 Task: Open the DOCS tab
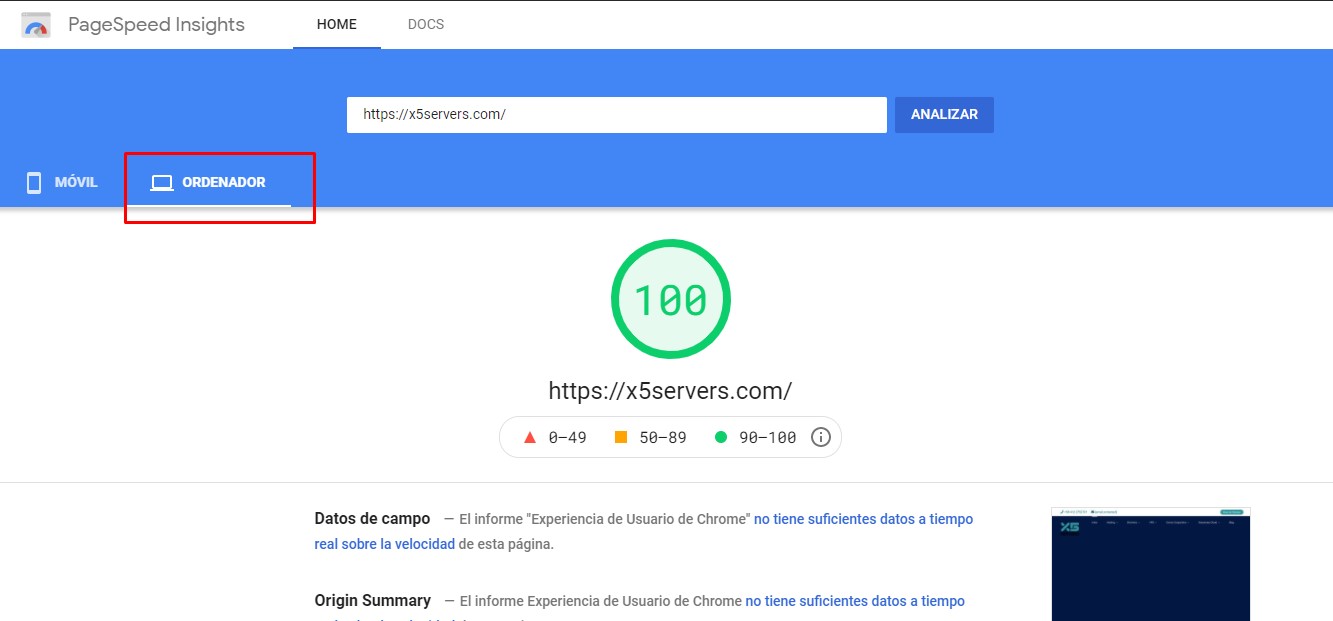coord(426,24)
